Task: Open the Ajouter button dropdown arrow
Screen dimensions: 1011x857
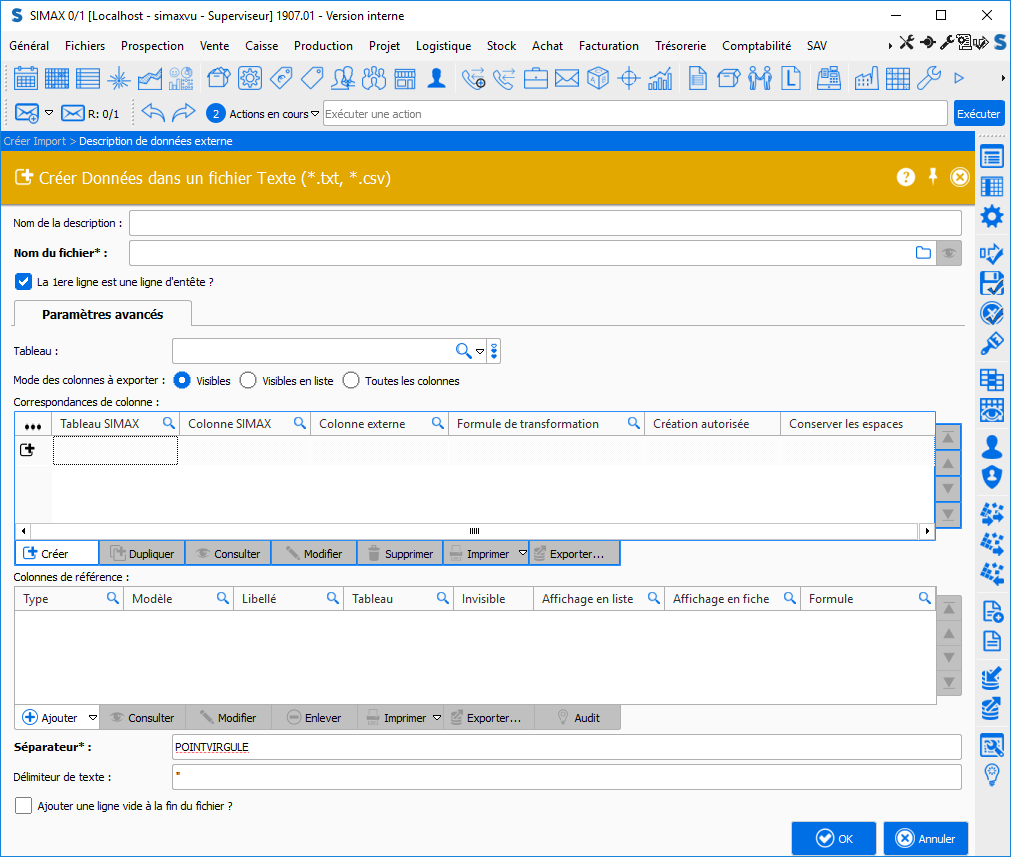Action: [92, 718]
